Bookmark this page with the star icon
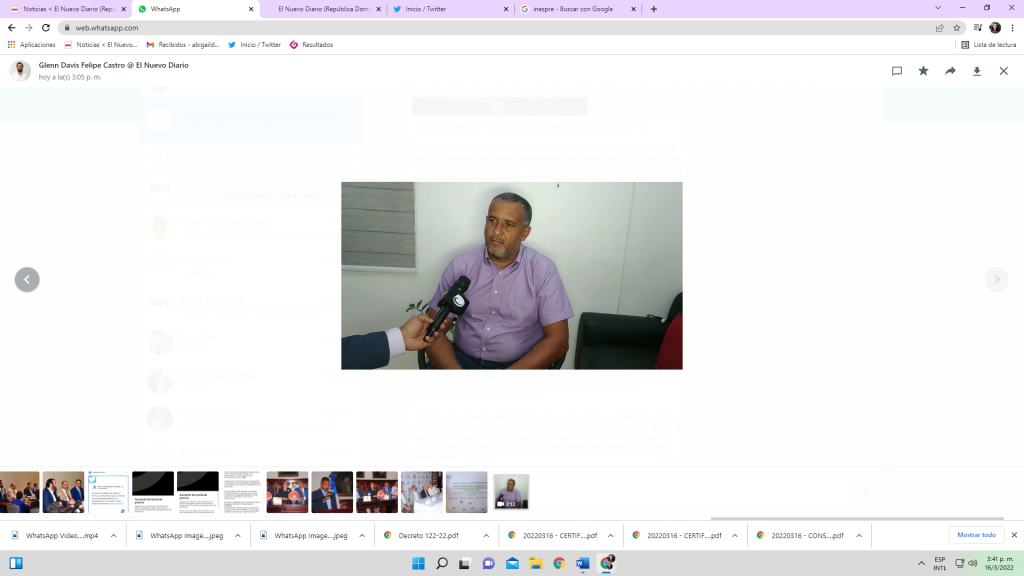Viewport: 1024px width, 576px height. [x=957, y=28]
